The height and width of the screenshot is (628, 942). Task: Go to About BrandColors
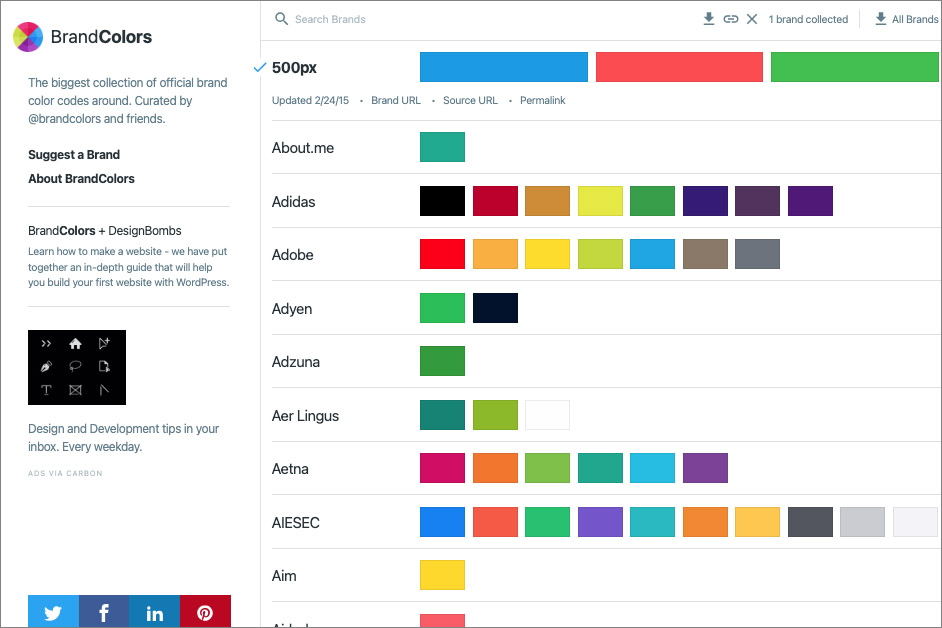pyautogui.click(x=81, y=179)
